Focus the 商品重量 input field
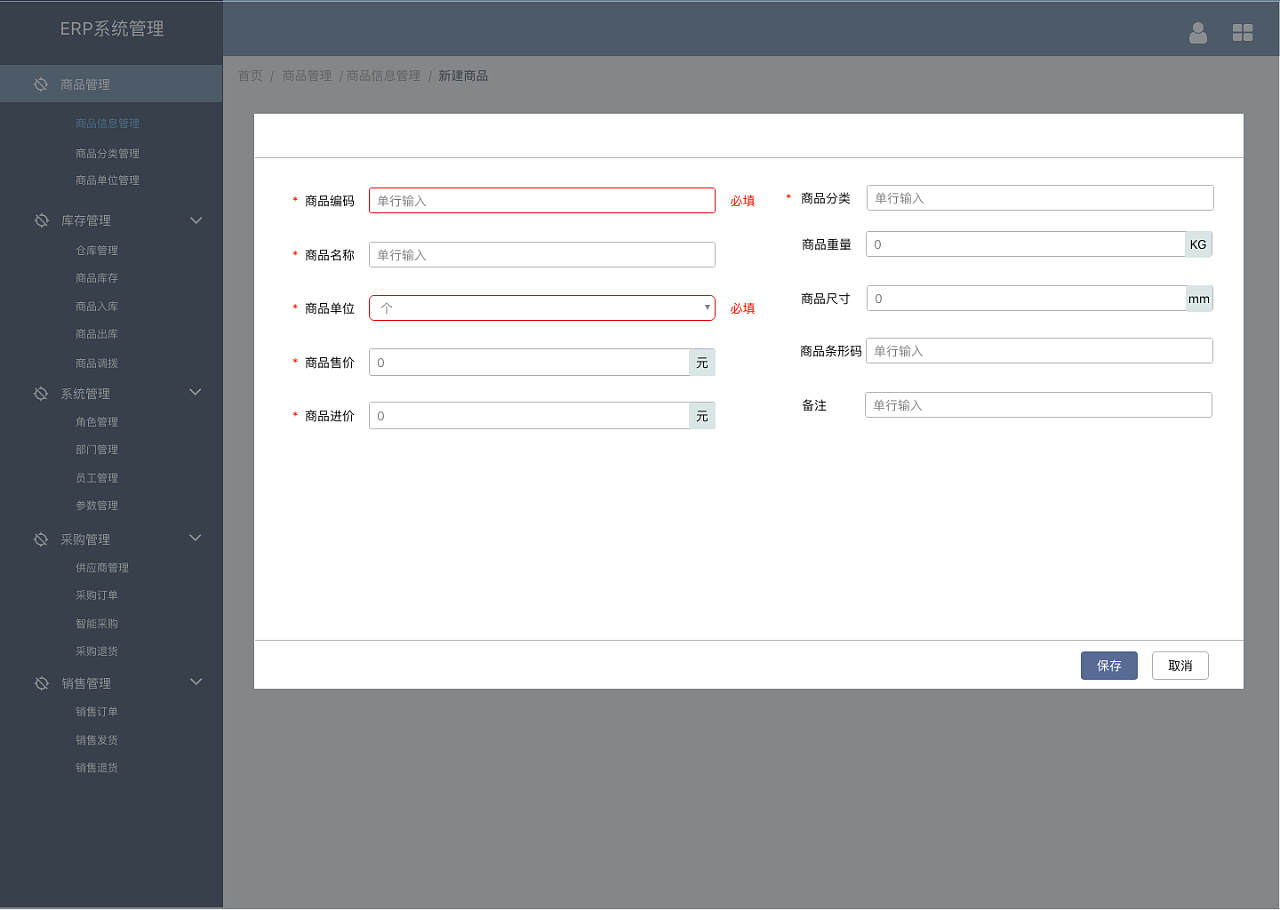Screen dimensions: 1280x910 pos(1025,245)
